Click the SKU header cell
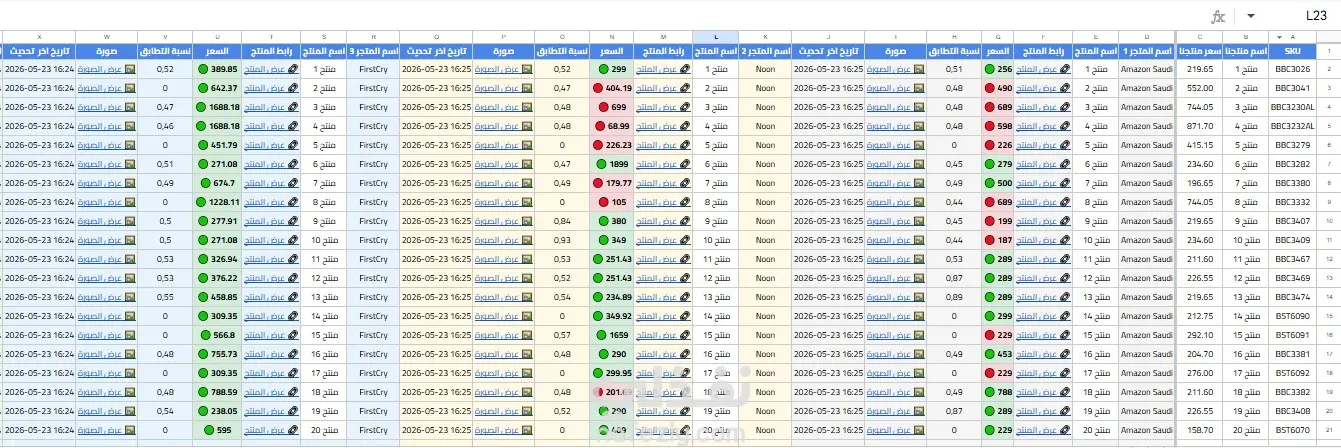1341x448 pixels. pos(1292,51)
